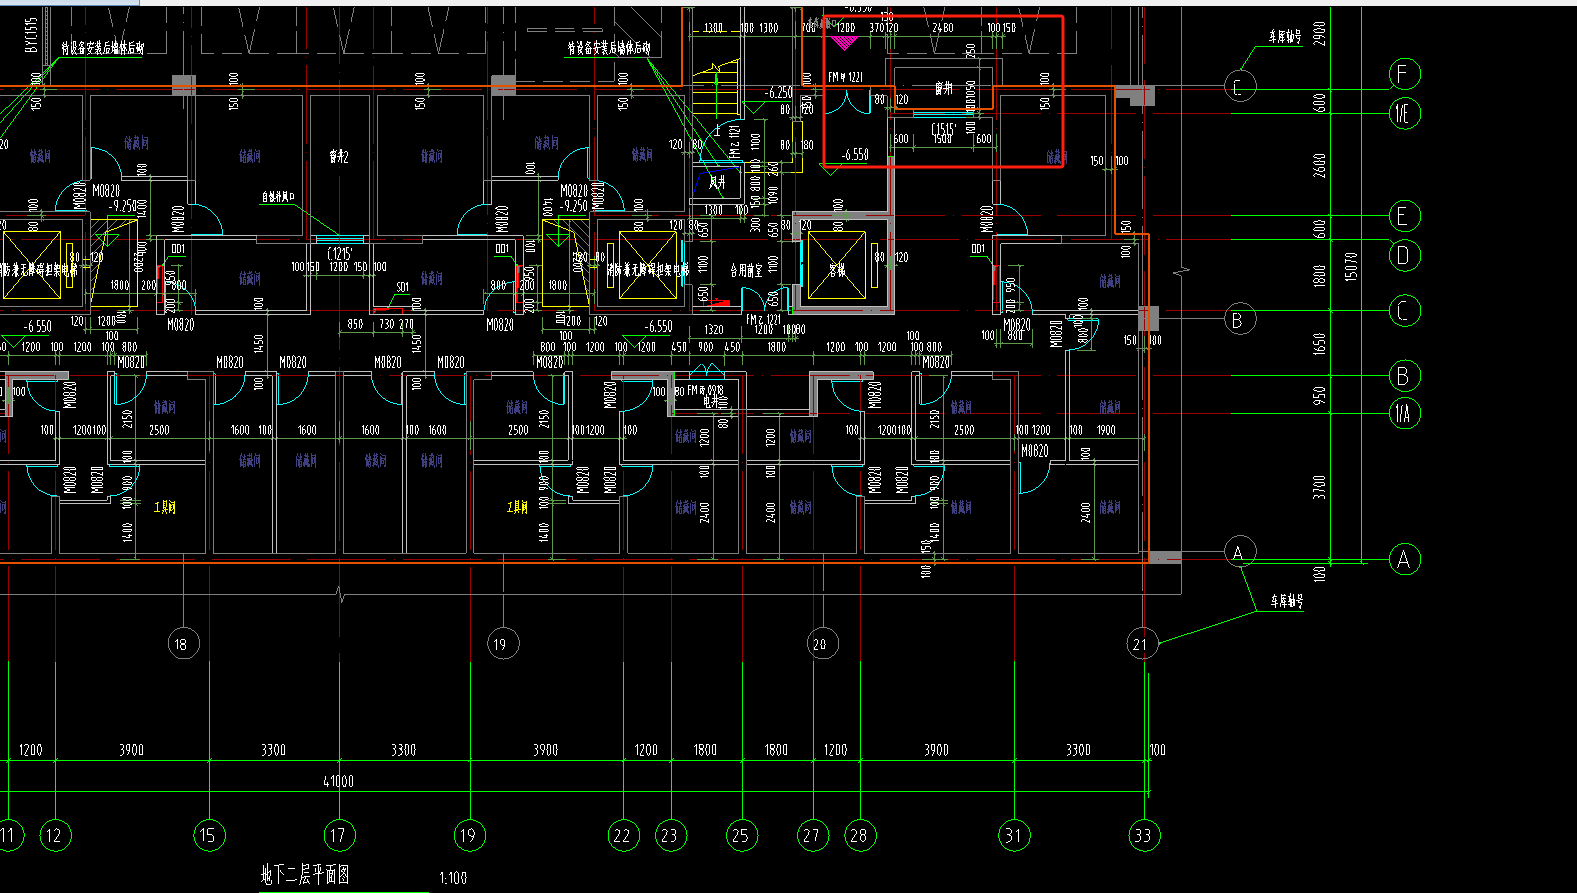Pick green axis bubble 17
The width and height of the screenshot is (1577, 893).
[x=338, y=835]
